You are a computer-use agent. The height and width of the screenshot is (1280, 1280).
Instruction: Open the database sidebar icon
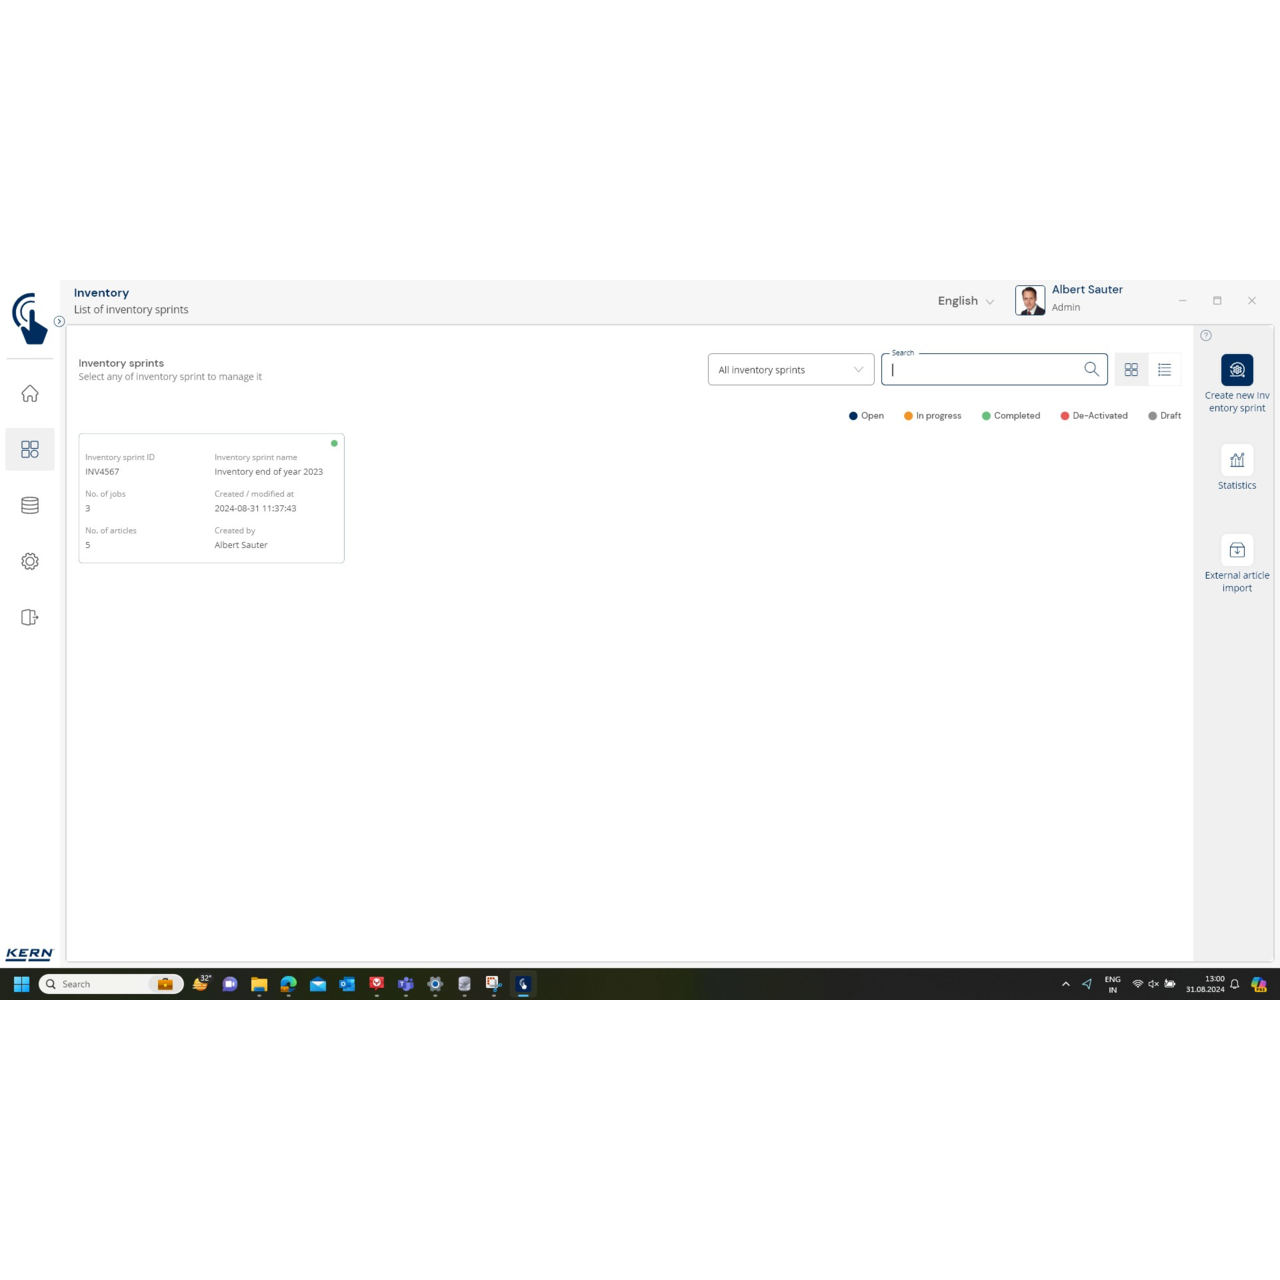coord(30,506)
